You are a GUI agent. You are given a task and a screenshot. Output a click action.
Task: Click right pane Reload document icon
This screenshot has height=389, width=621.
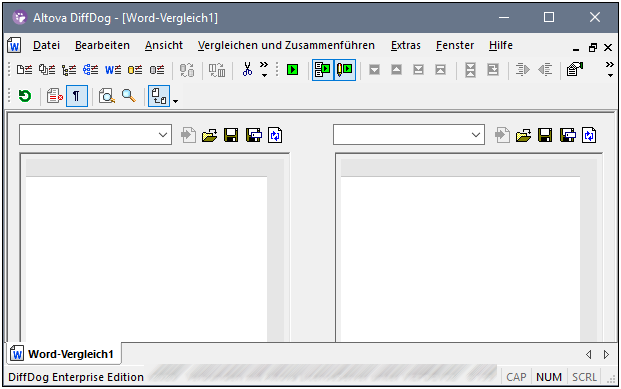pyautogui.click(x=589, y=135)
